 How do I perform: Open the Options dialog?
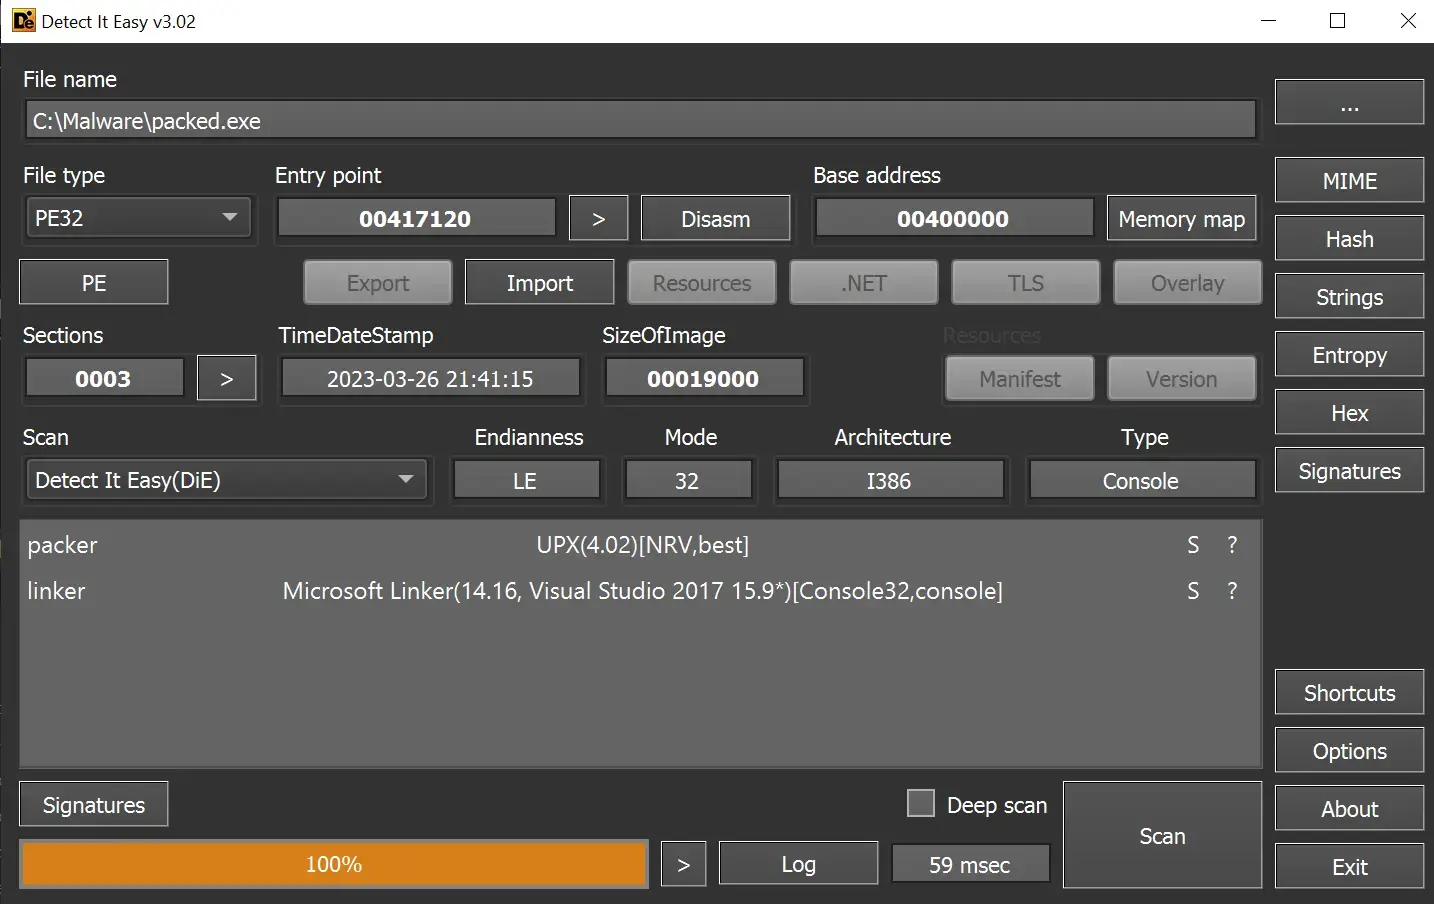click(1349, 751)
